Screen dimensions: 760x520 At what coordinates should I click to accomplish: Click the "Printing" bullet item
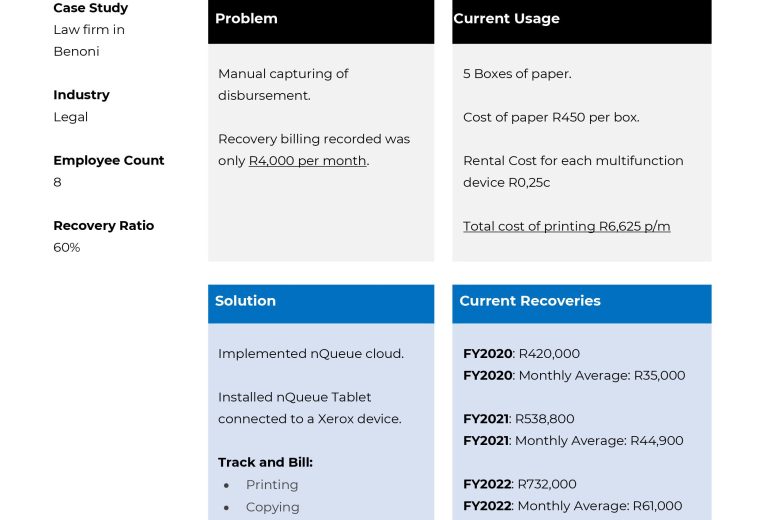tap(272, 484)
